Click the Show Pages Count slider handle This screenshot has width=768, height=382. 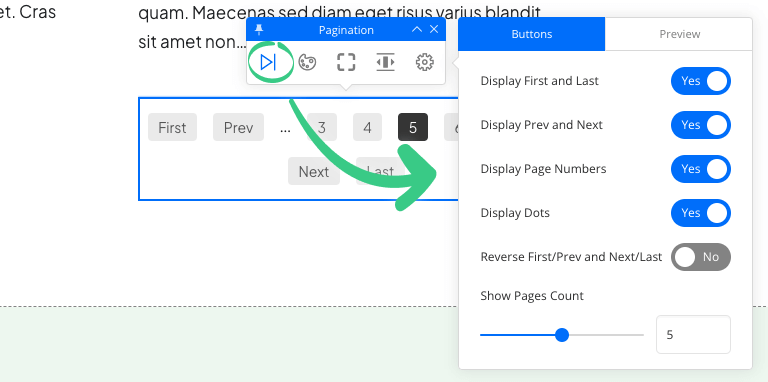(x=562, y=335)
